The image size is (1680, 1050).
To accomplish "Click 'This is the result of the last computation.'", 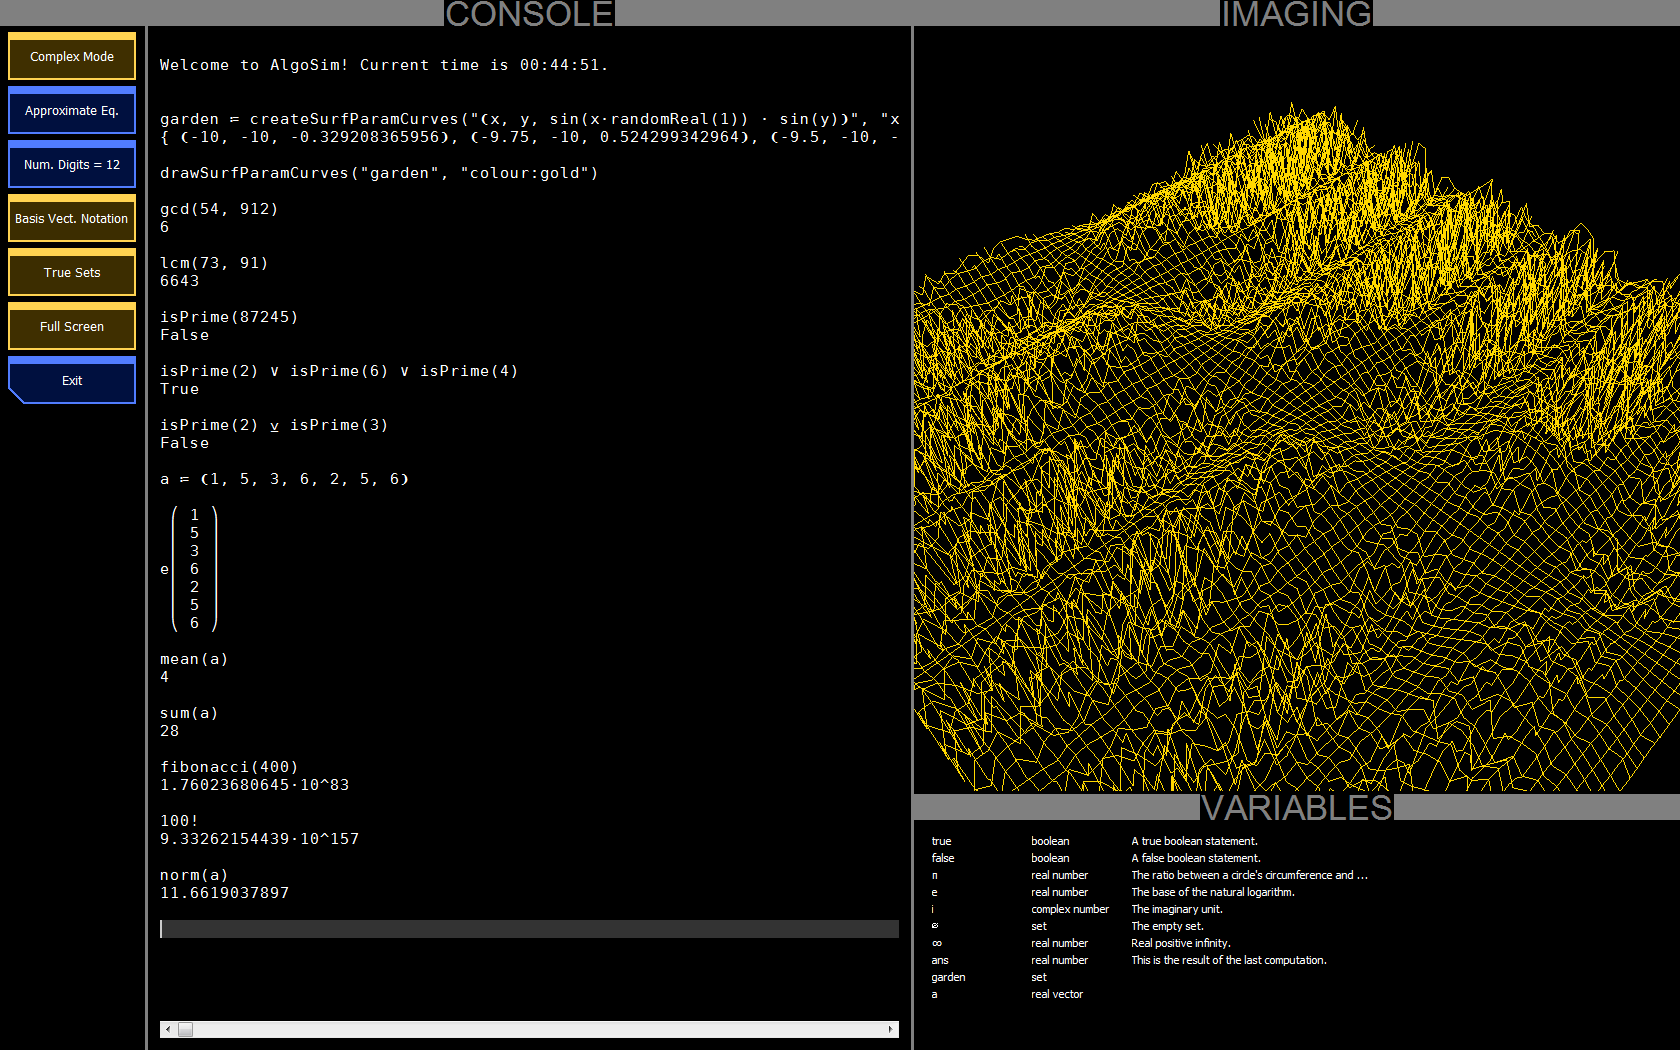I will point(1228,960).
